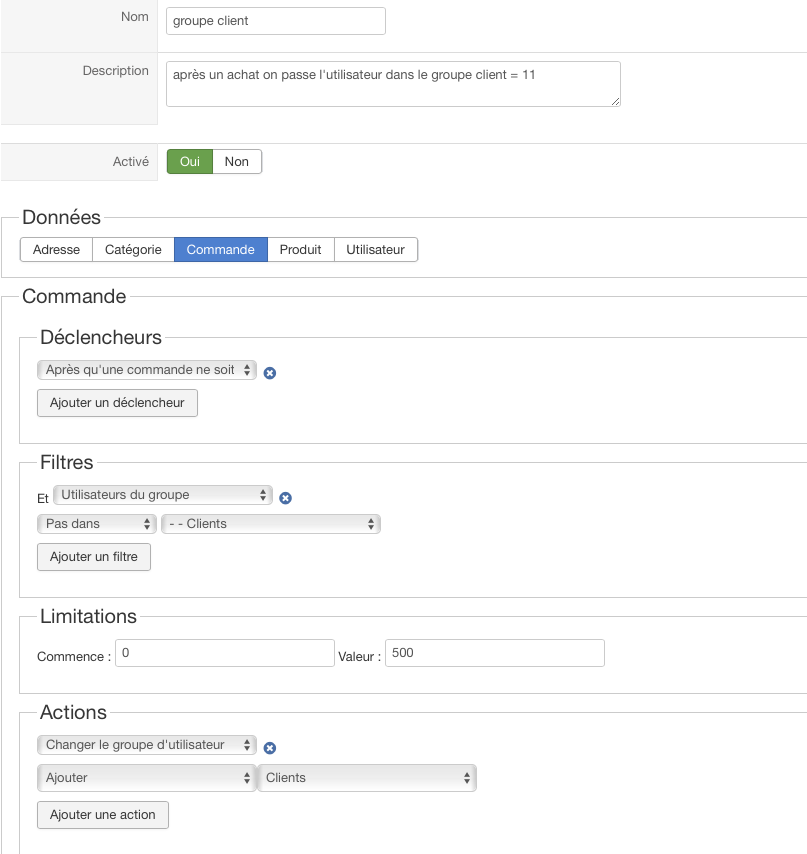This screenshot has width=807, height=854.
Task: Focus the Valeur limitation field
Action: 495,653
